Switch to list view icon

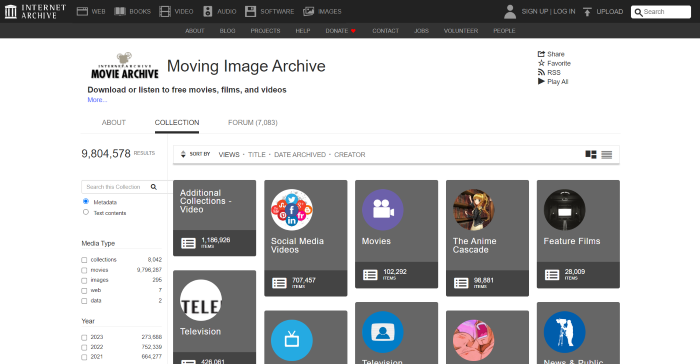click(x=606, y=155)
